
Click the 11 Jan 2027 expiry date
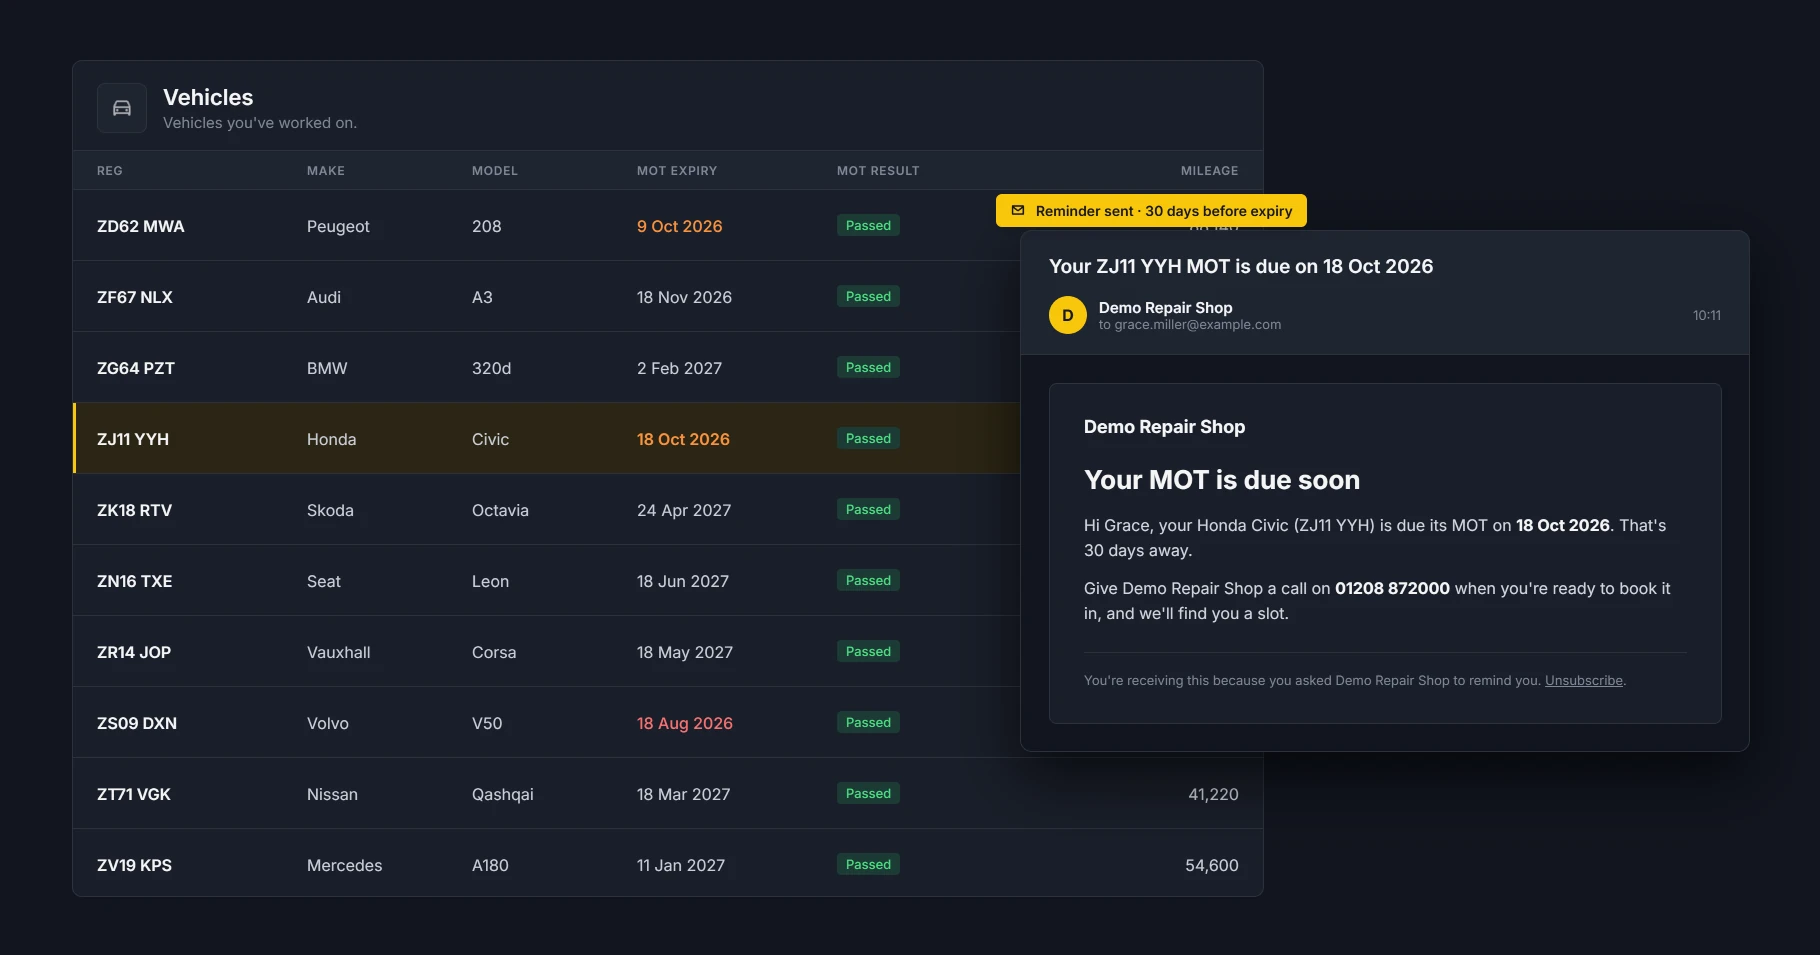pos(681,865)
